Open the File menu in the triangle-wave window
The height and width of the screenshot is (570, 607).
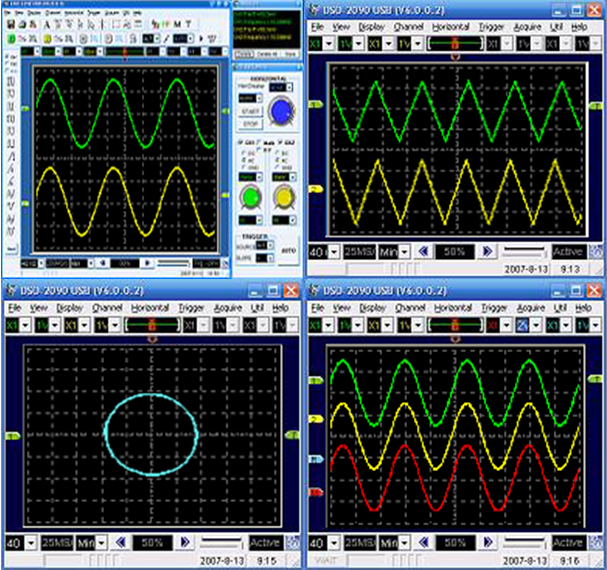point(317,27)
